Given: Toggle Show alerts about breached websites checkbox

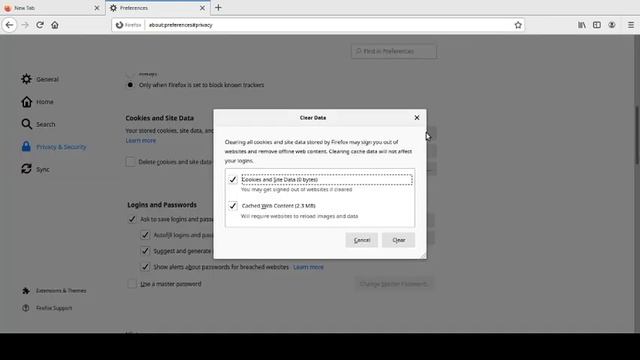Looking at the screenshot, I should click(145, 267).
